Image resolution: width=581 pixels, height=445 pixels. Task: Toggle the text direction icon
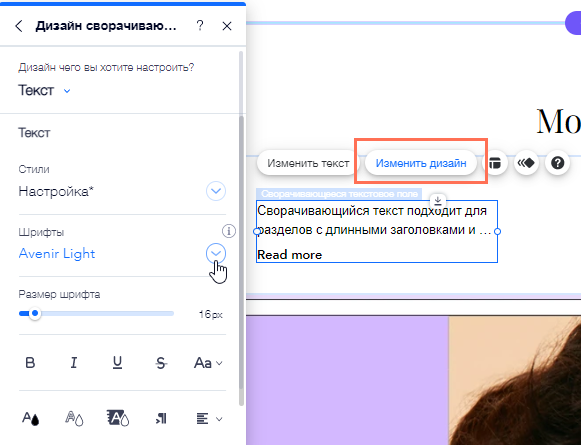[161, 419]
